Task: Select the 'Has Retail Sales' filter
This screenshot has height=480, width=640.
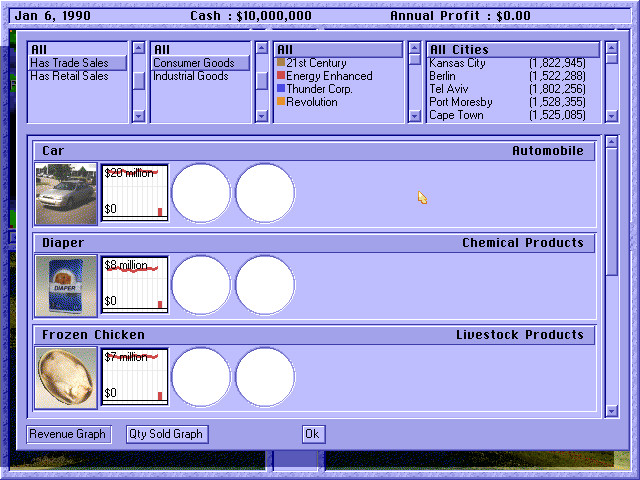Action: [78, 76]
